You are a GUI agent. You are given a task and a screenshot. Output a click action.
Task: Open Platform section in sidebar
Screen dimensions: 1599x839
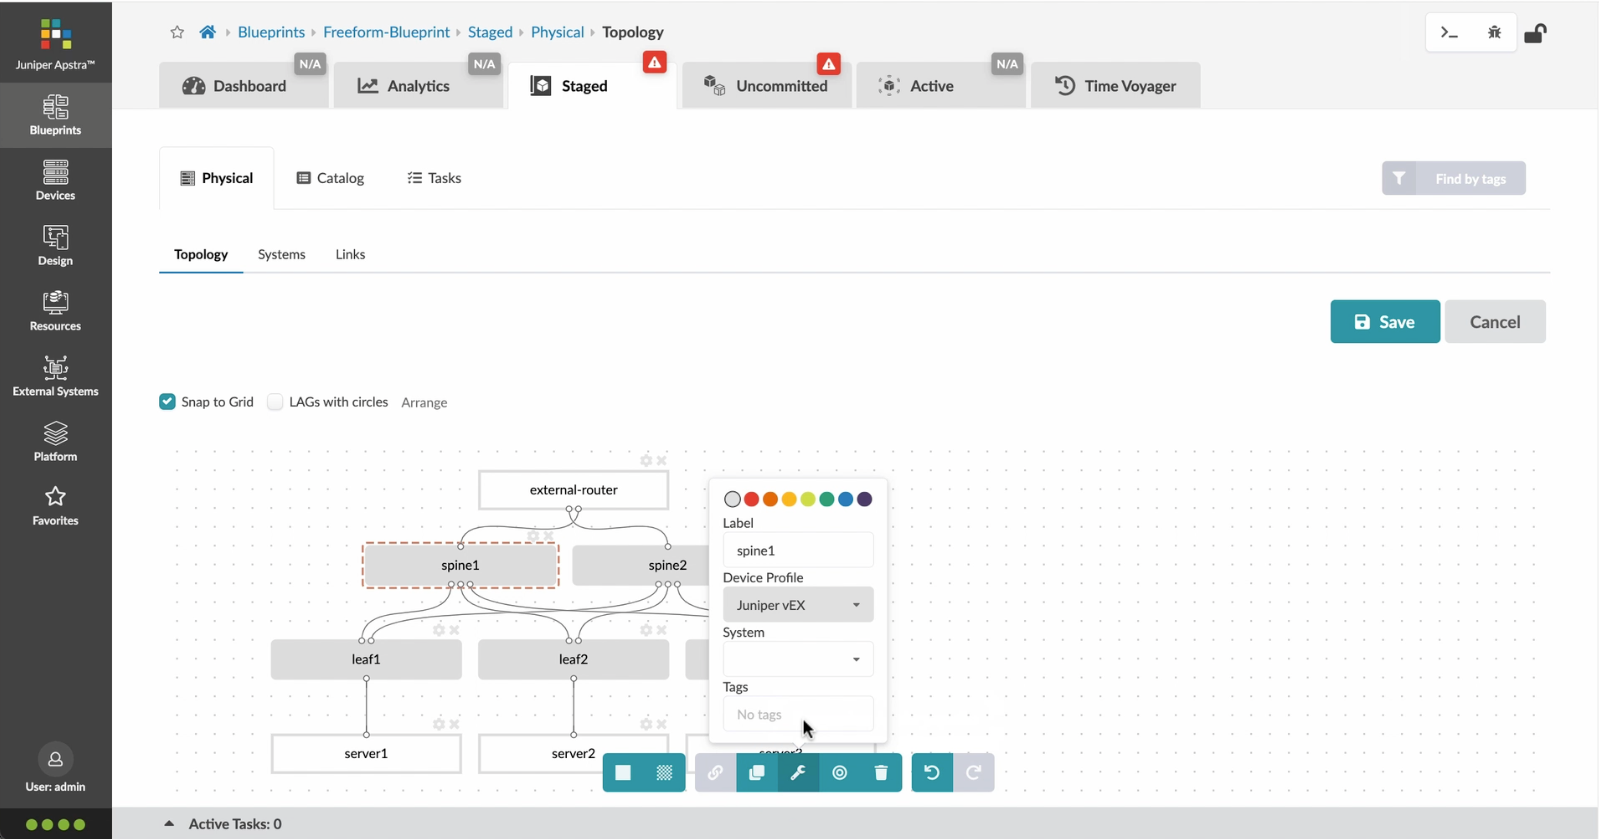[55, 441]
